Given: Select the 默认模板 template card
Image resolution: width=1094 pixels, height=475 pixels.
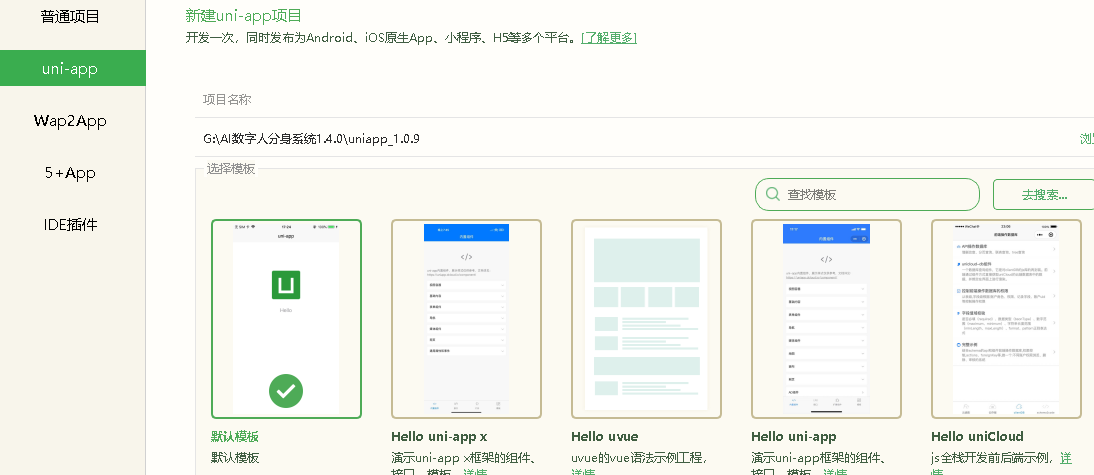Looking at the screenshot, I should [286, 318].
